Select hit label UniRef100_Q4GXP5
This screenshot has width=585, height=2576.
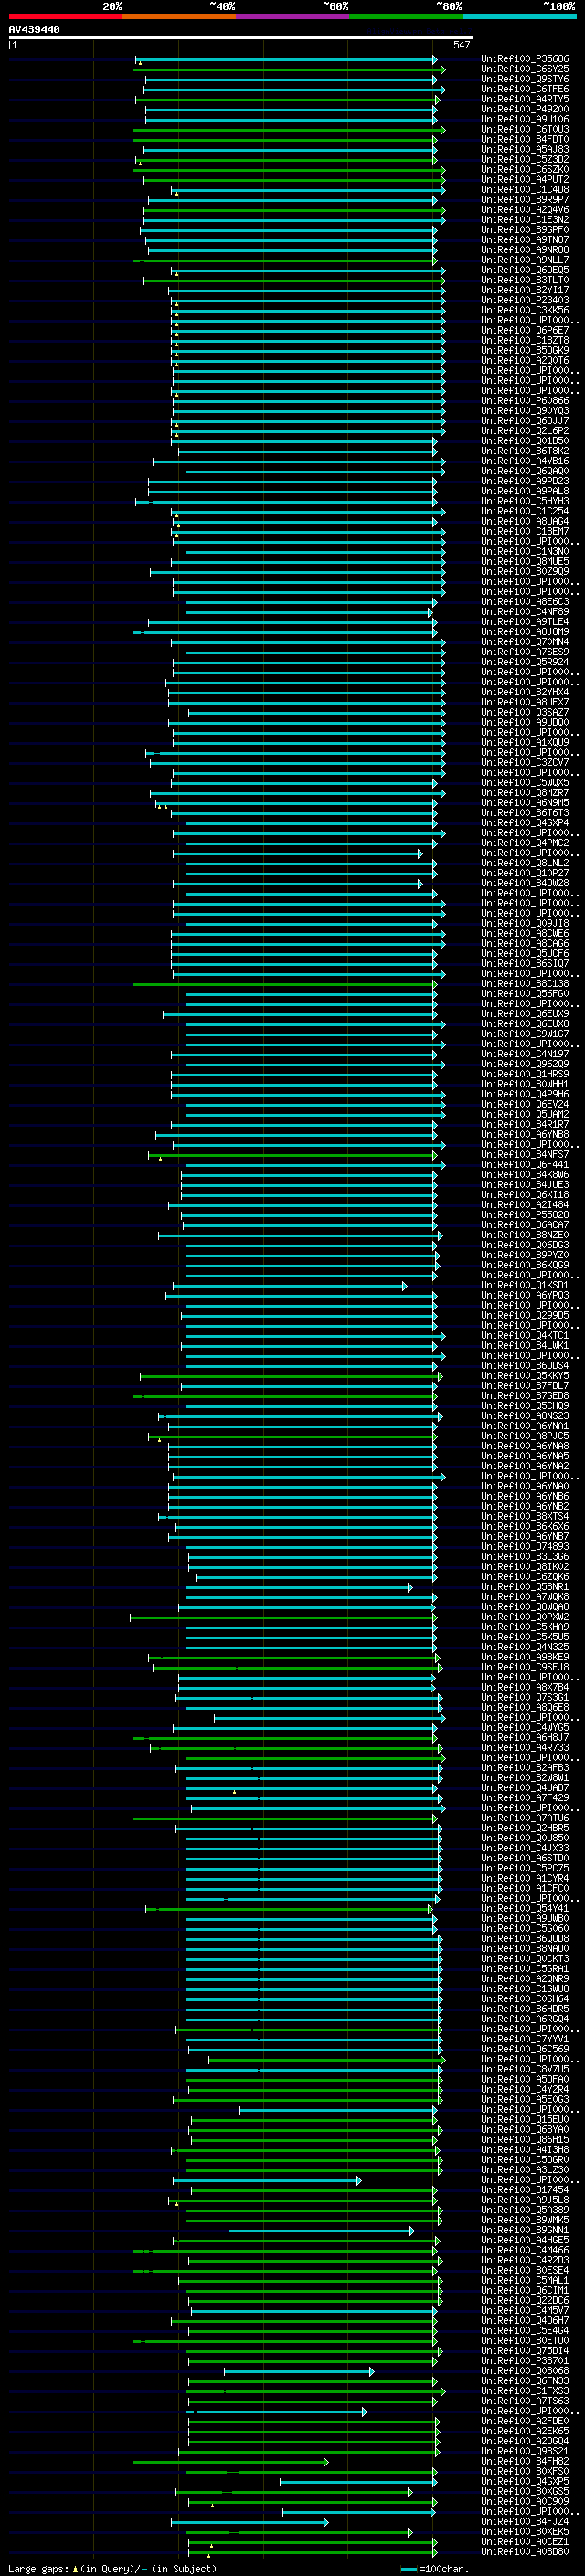click(x=525, y=2481)
